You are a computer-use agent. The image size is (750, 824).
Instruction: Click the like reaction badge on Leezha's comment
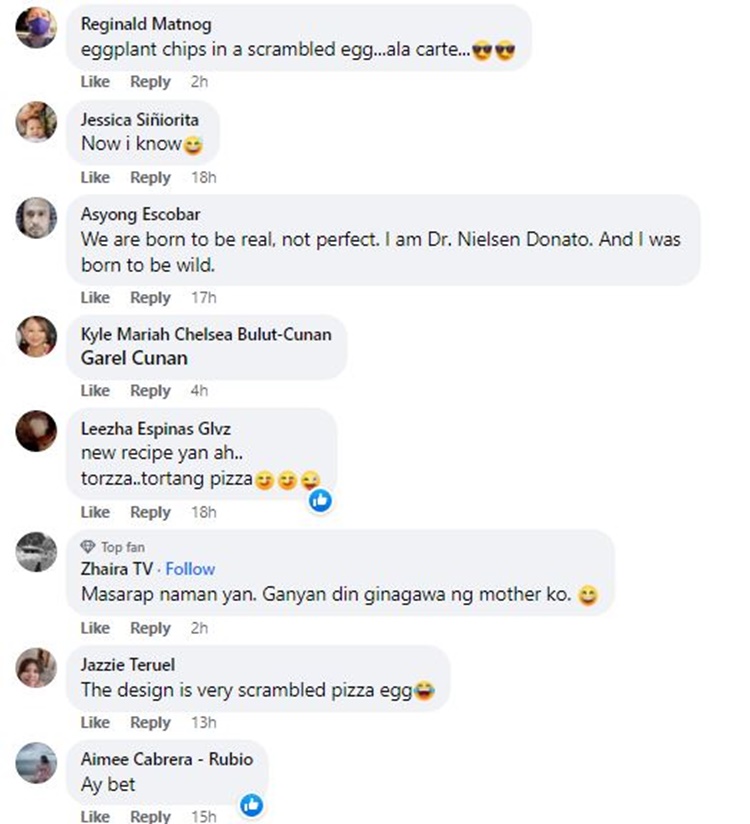[320, 499]
